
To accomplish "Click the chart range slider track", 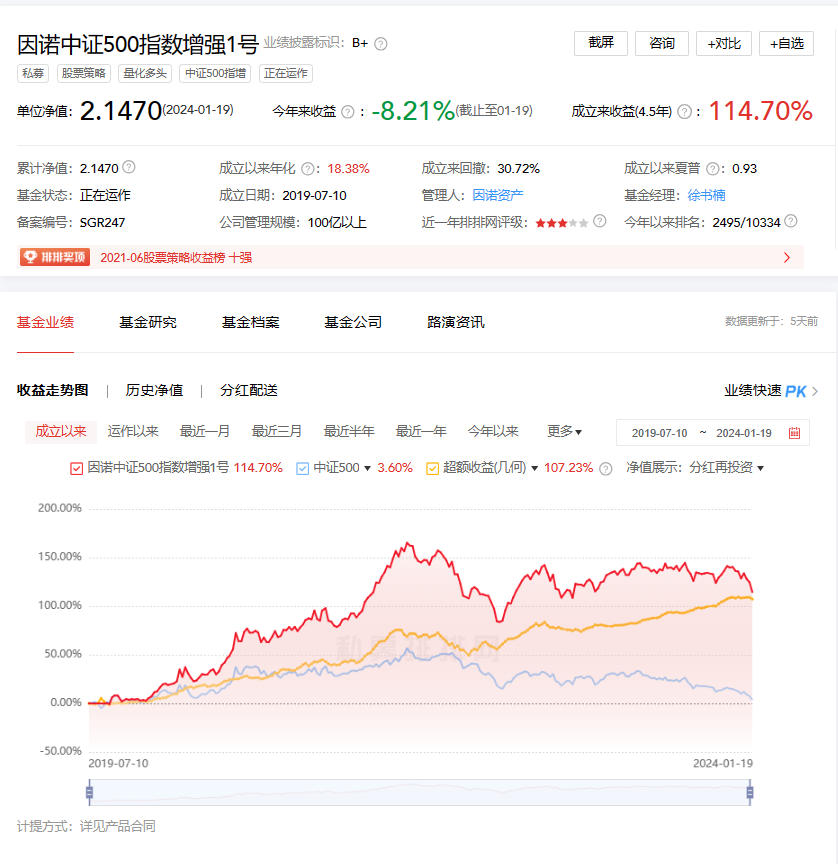I will click(420, 792).
